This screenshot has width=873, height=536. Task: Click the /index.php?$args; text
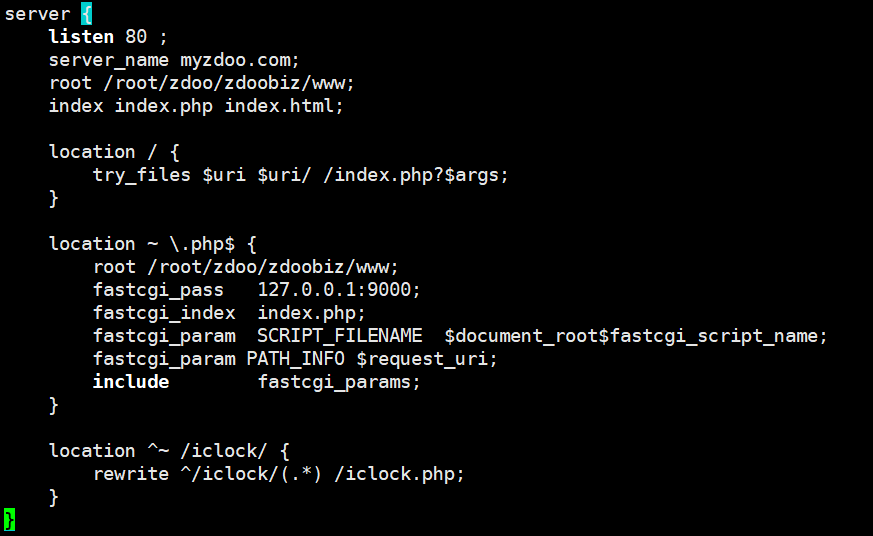[421, 175]
